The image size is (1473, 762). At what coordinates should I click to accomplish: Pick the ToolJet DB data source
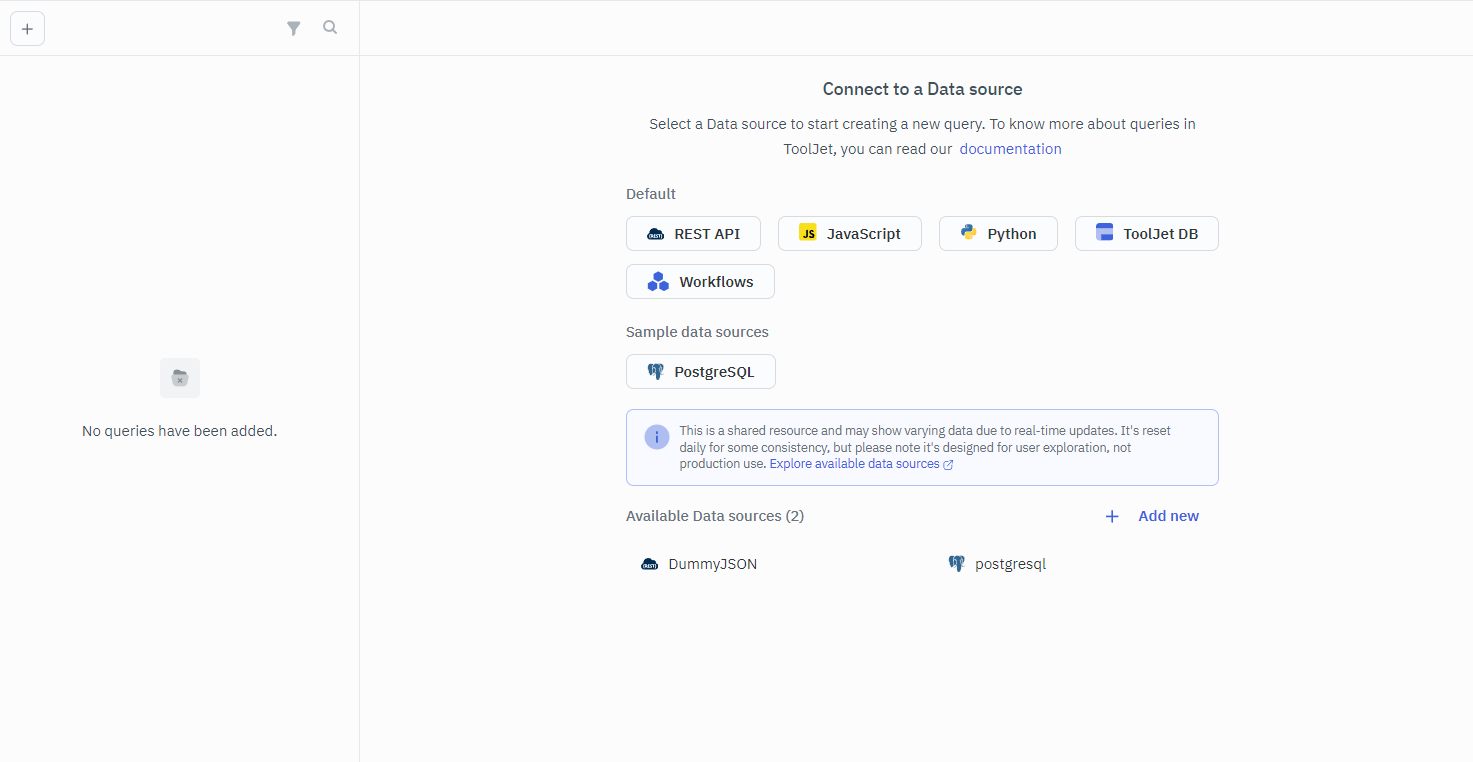click(x=1146, y=234)
